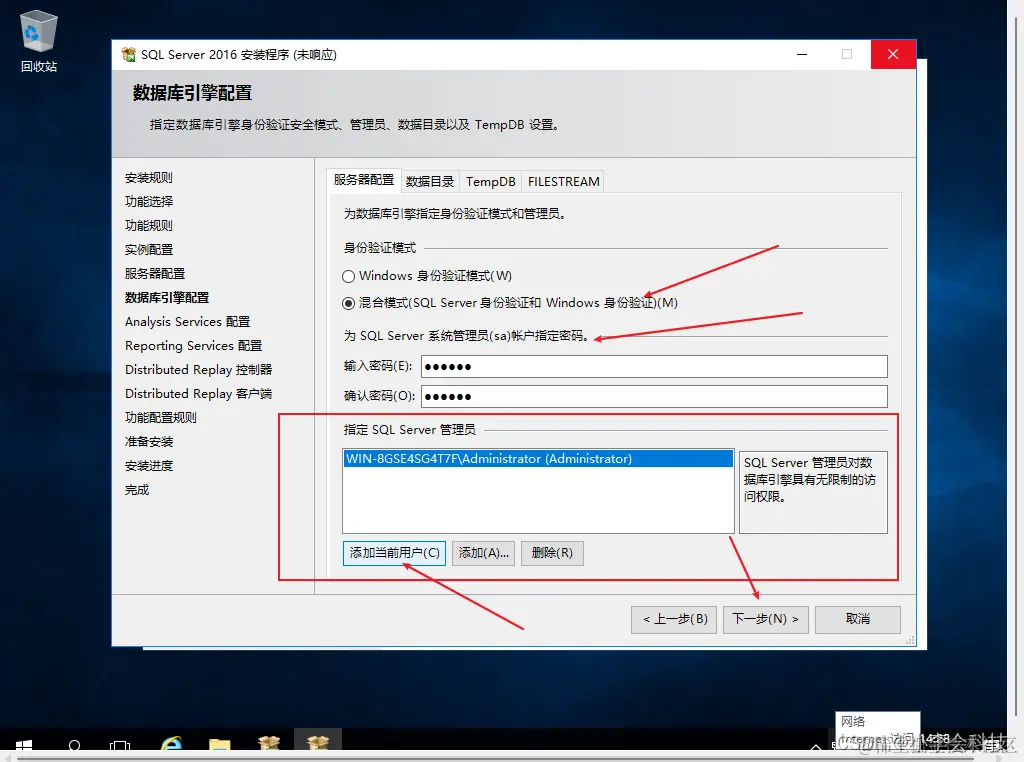Click Distributed Replay 客户端 step
This screenshot has height=762, width=1024.
point(199,394)
